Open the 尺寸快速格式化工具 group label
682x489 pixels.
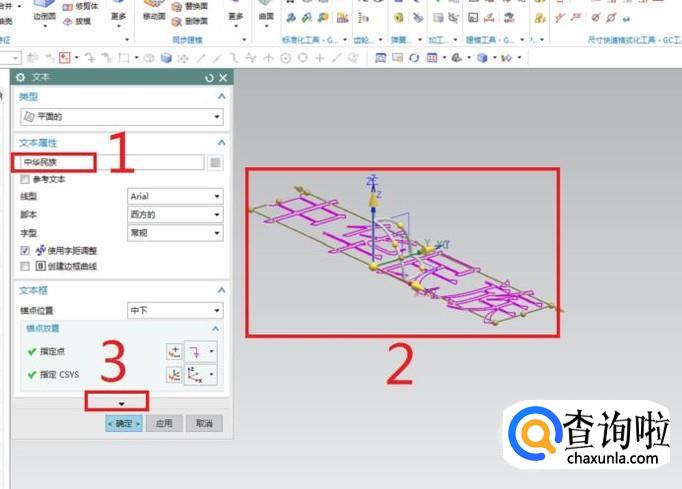coord(634,40)
